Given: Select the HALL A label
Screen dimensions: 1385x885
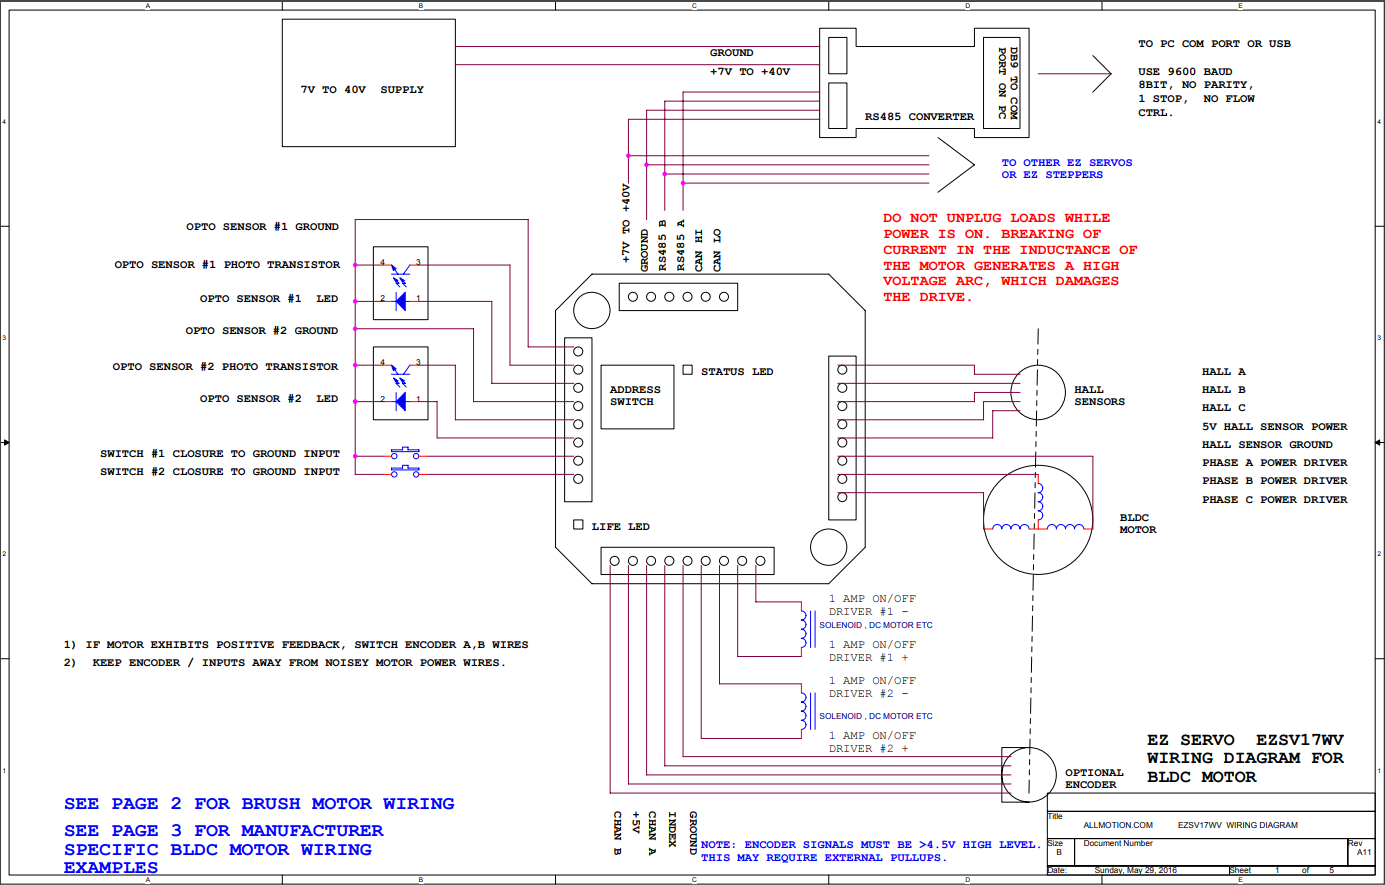Looking at the screenshot, I should tap(1224, 372).
